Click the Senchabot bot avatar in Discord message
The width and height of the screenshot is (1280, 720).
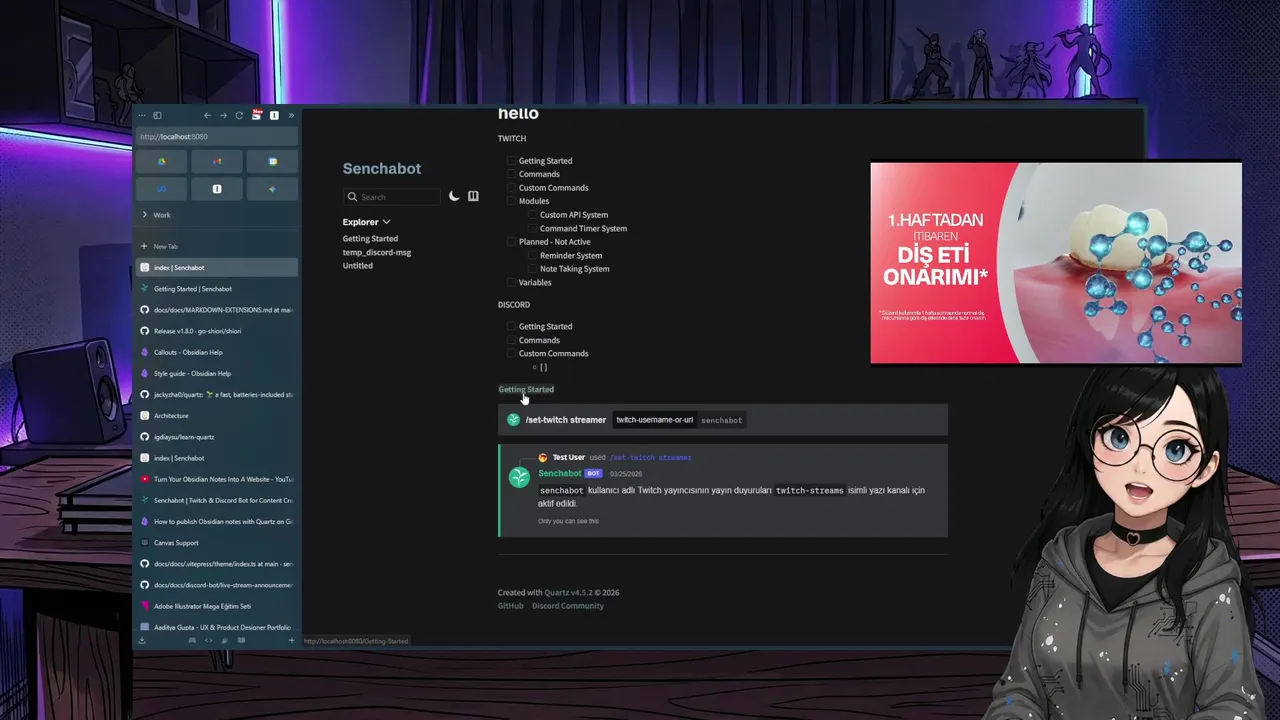(x=519, y=478)
